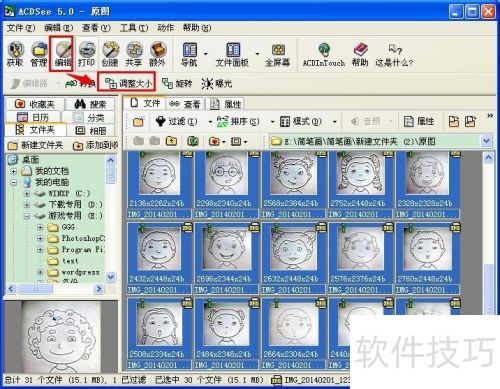500x389 pixels.
Task: Click 曝光 (Exposure) in edit toolbar
Action: (x=217, y=83)
